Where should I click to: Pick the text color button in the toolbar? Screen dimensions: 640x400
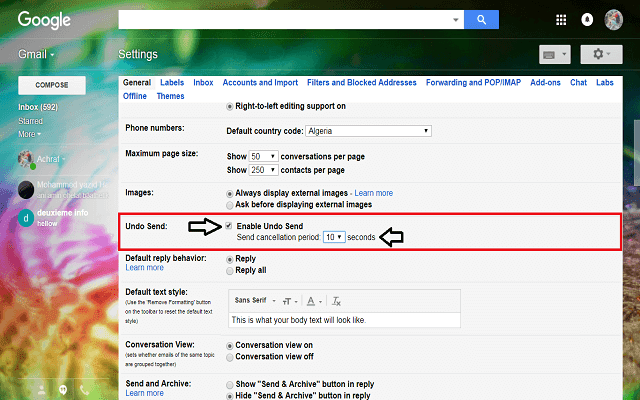click(x=312, y=300)
